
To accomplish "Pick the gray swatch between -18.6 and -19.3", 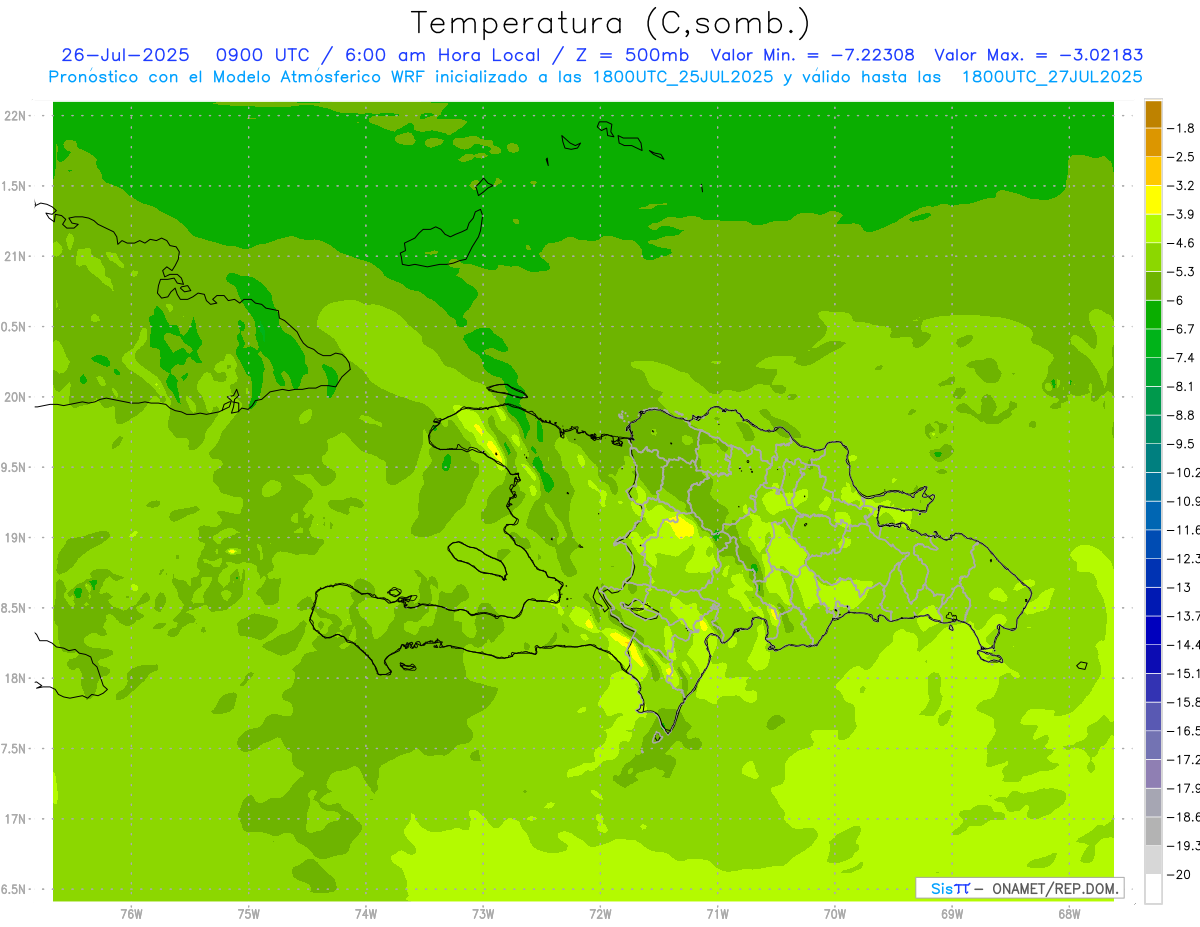I will [x=1153, y=832].
